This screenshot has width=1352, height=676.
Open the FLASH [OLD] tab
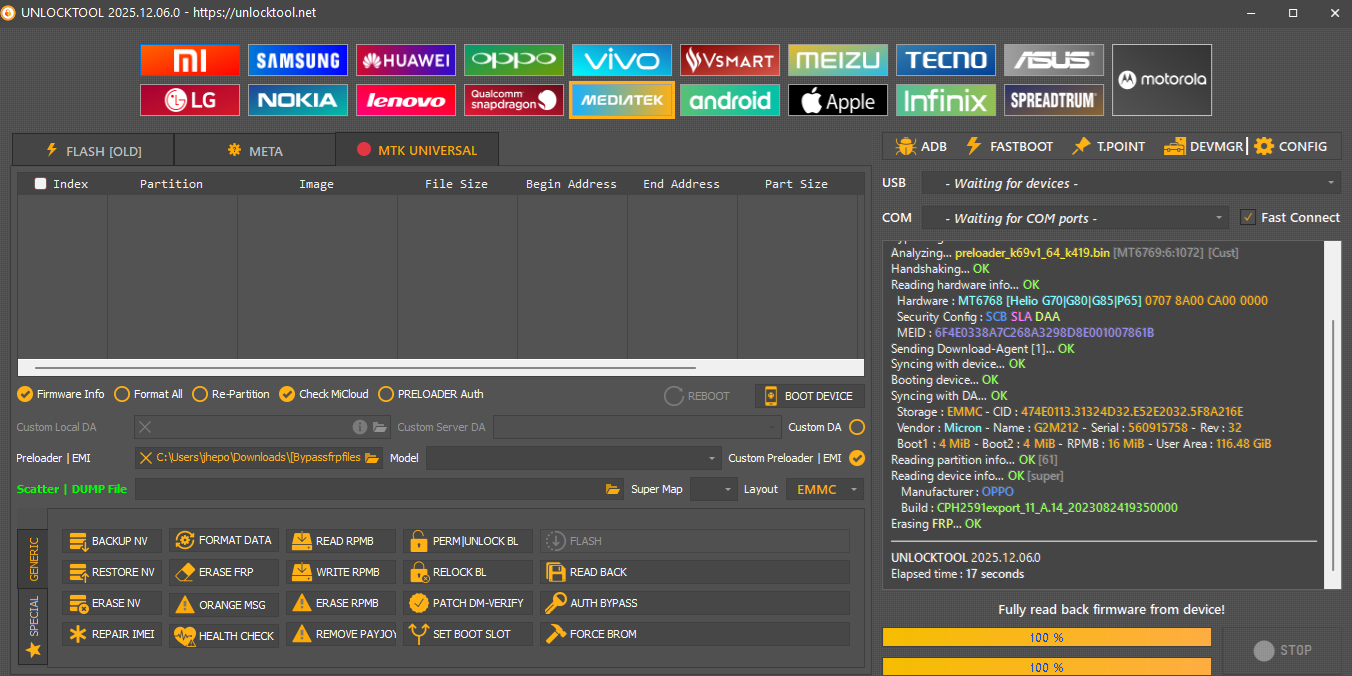93,151
